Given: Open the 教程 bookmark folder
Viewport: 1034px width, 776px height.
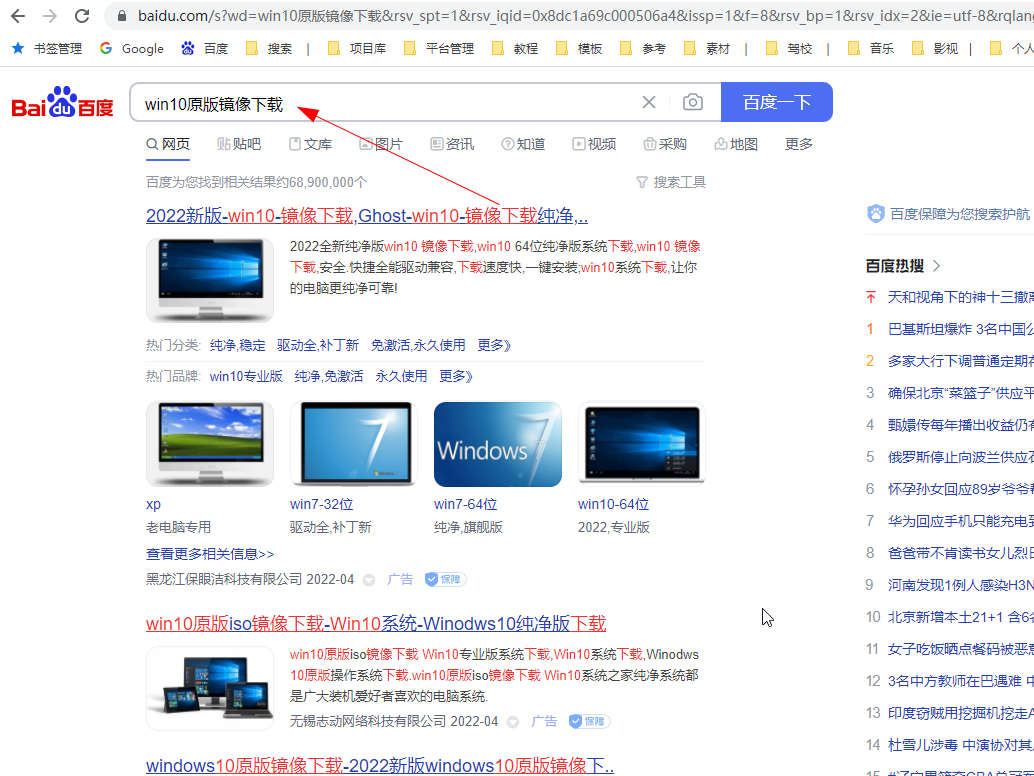Looking at the screenshot, I should tap(515, 48).
